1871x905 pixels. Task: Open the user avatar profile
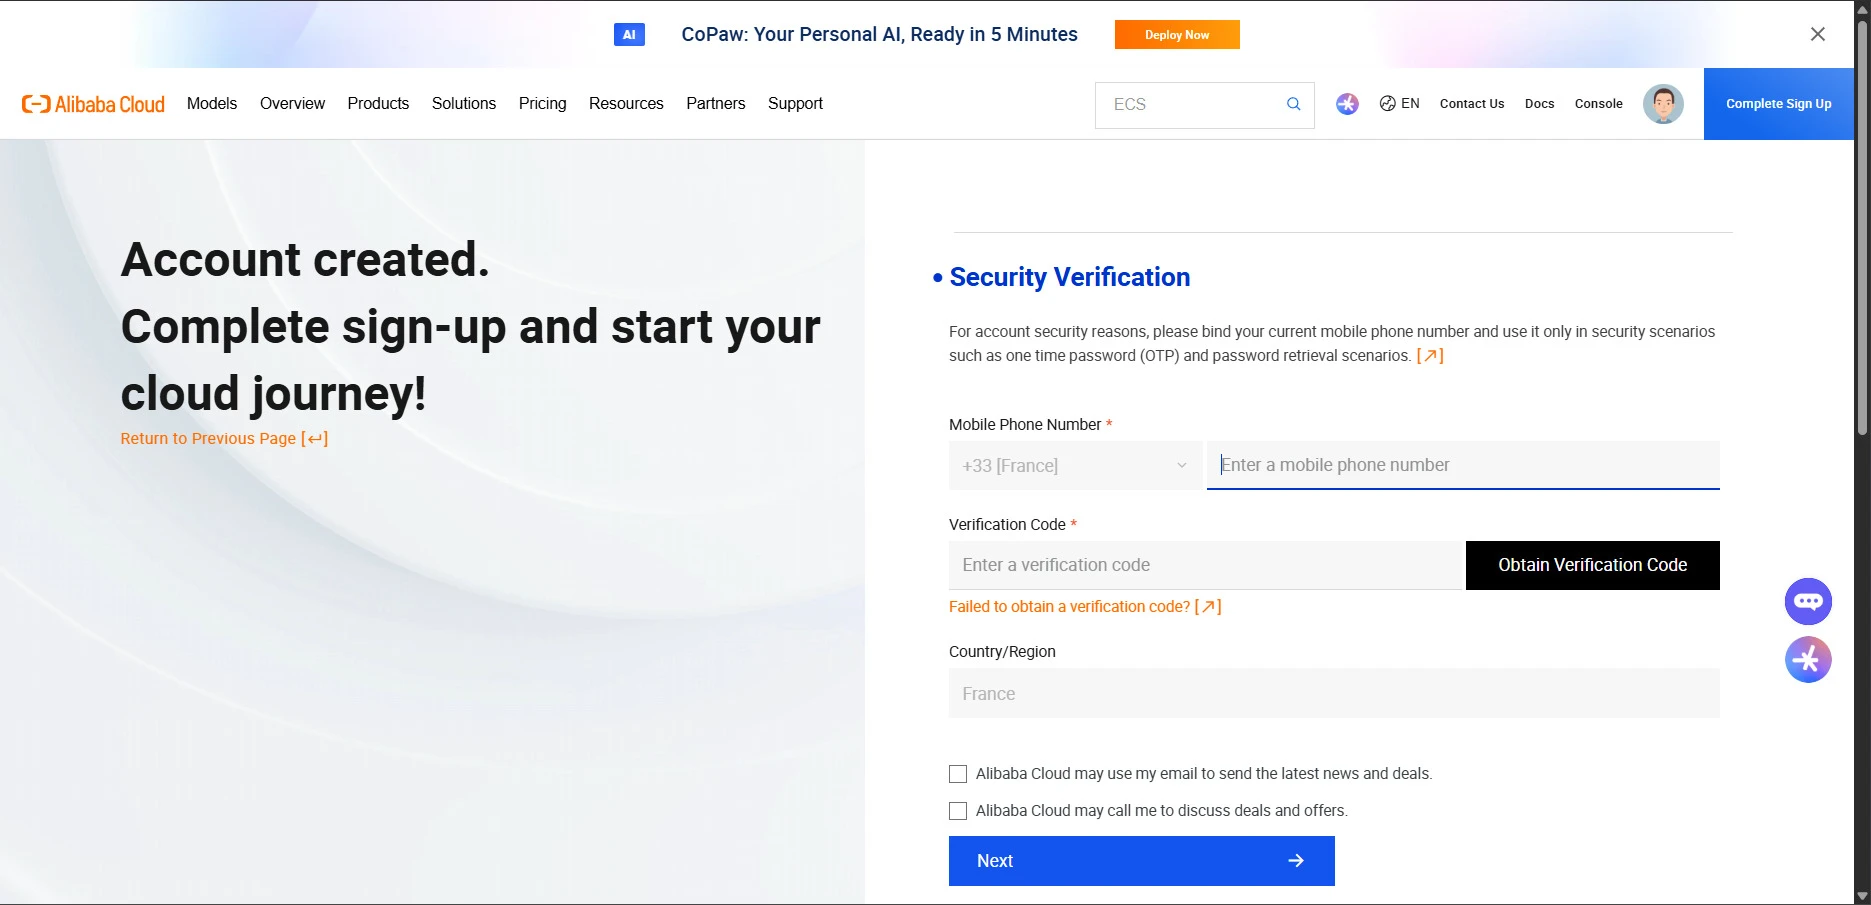tap(1663, 104)
